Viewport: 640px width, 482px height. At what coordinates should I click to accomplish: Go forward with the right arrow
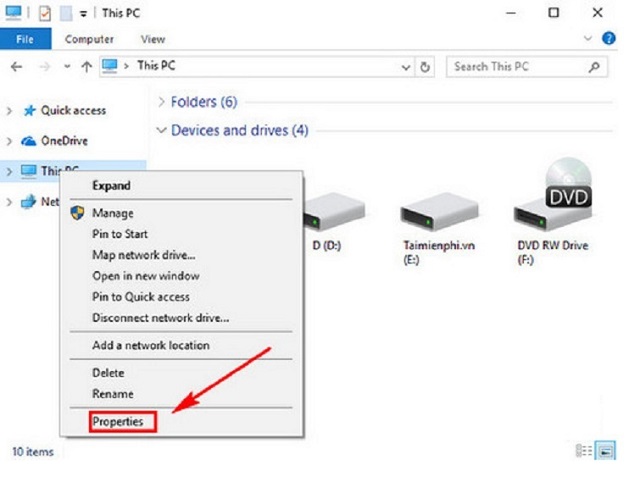coord(45,67)
